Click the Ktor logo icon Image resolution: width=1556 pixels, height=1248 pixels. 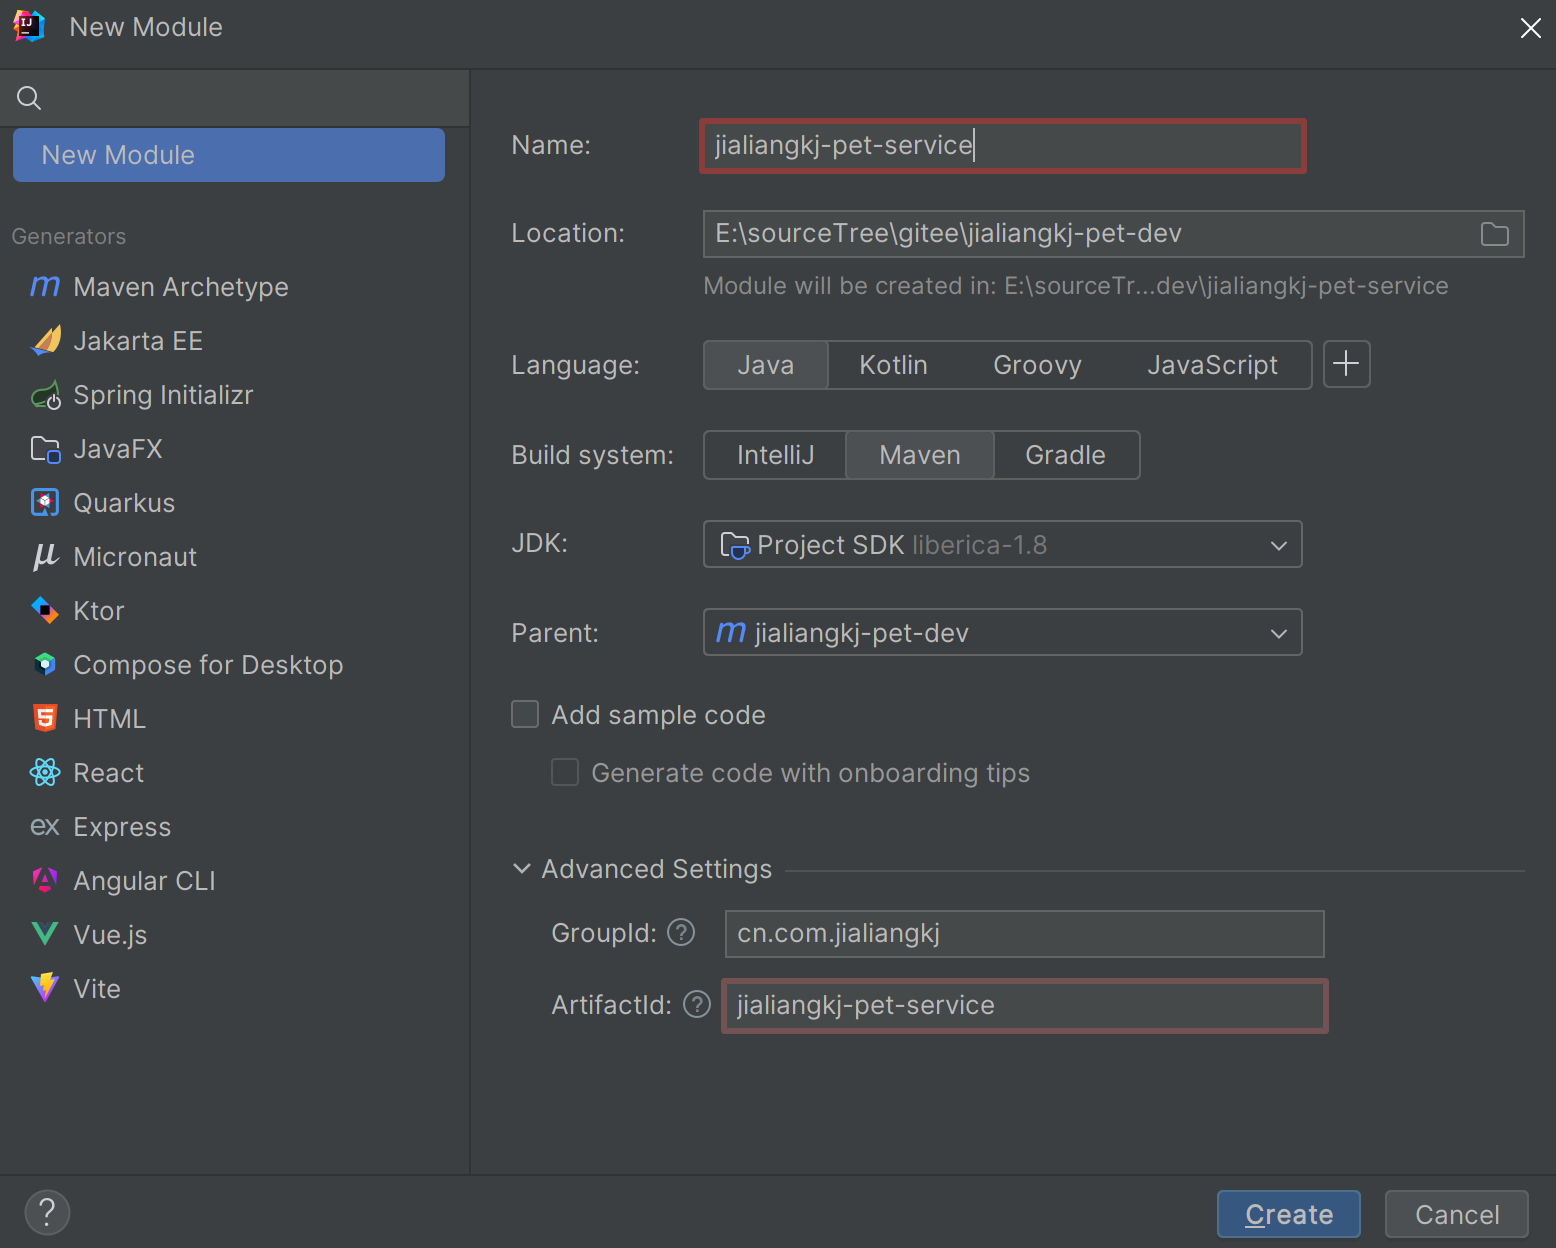coord(45,610)
